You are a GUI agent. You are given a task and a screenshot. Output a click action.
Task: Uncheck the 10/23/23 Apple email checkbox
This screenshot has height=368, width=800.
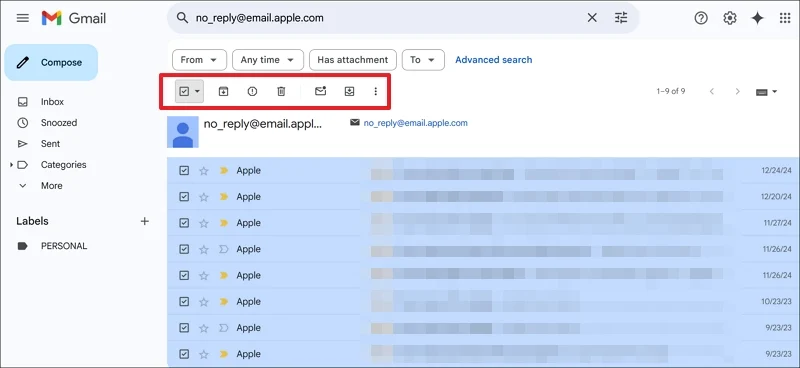point(184,302)
